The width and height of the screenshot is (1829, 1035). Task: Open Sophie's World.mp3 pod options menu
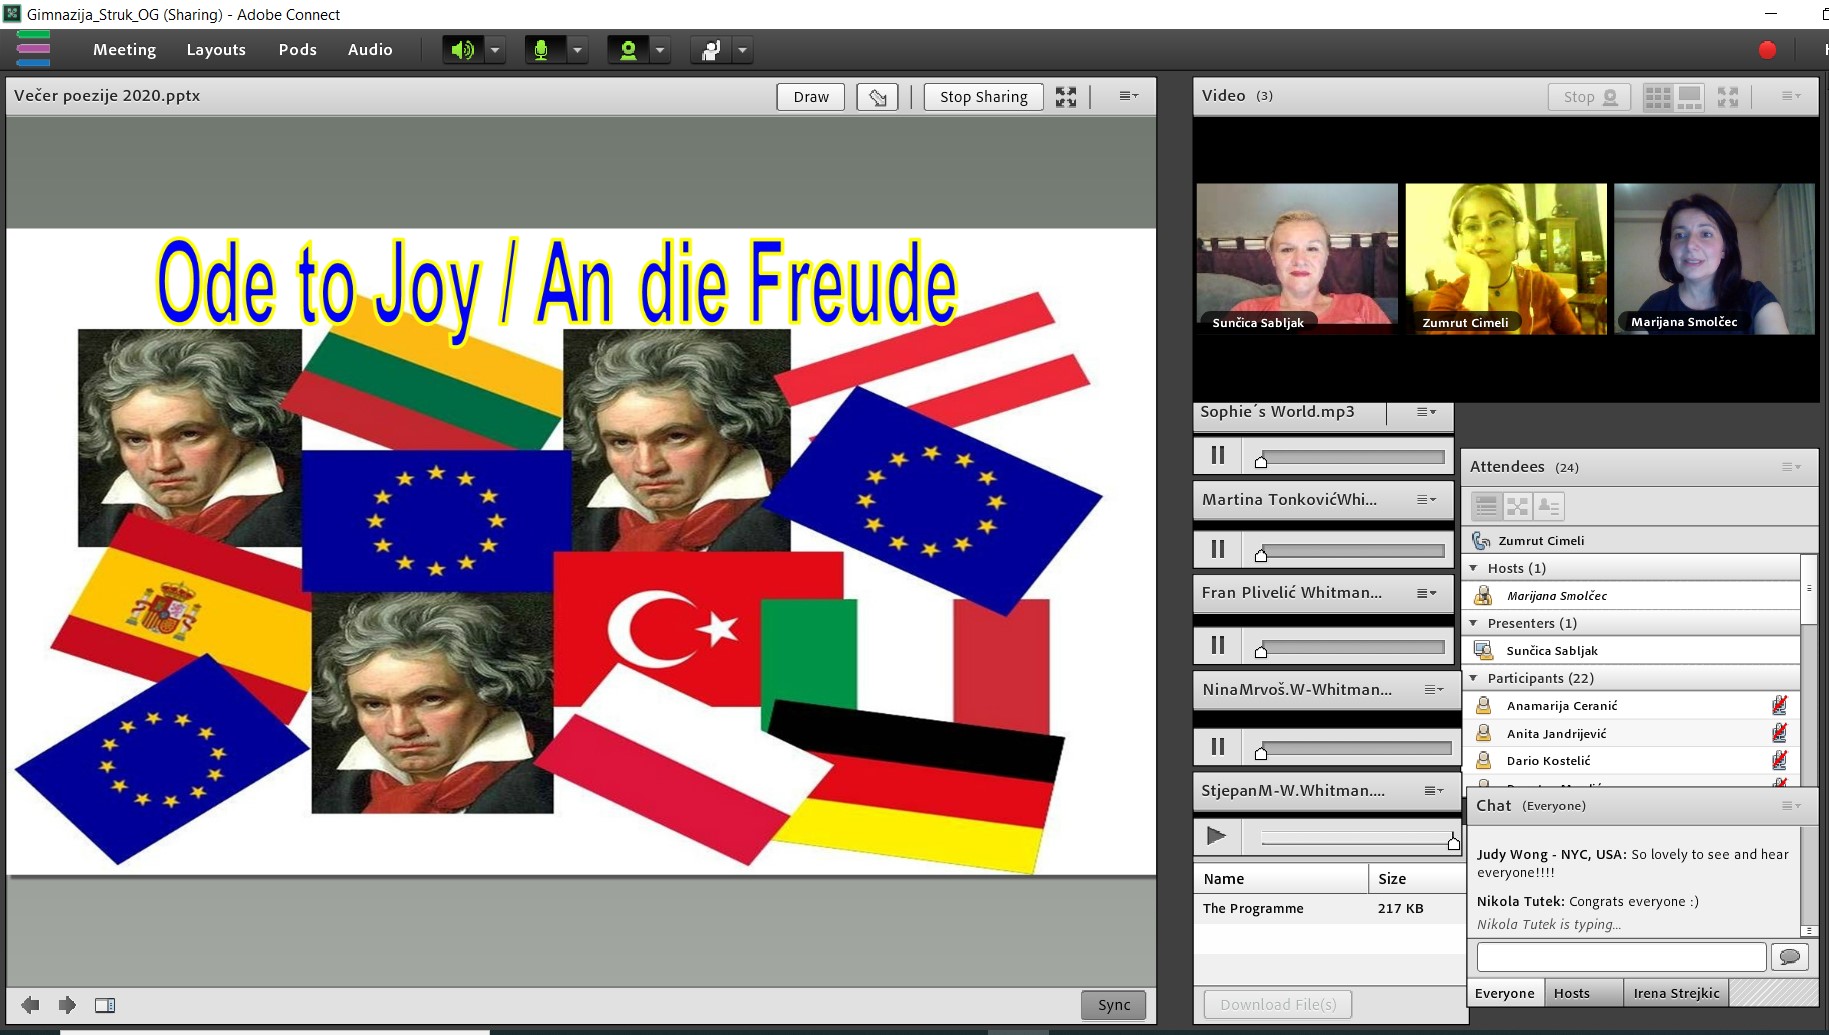[1427, 412]
